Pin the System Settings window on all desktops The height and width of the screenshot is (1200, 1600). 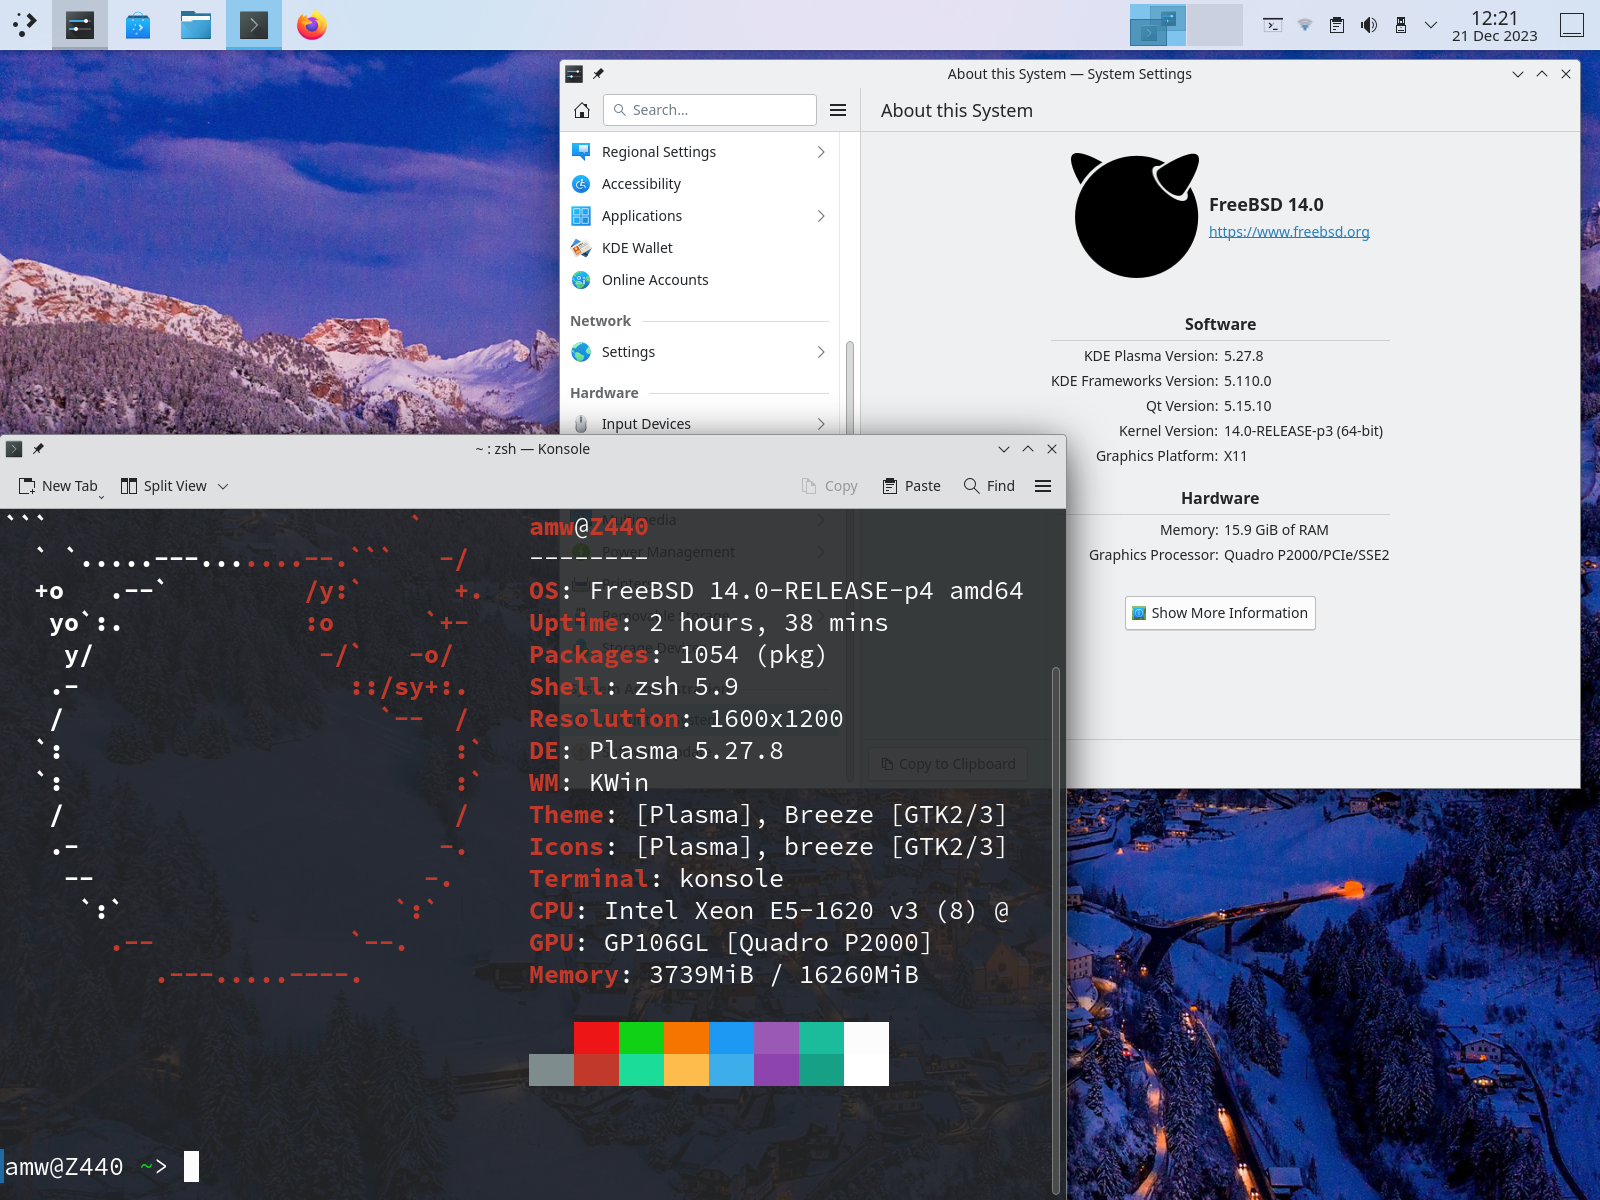(x=598, y=74)
